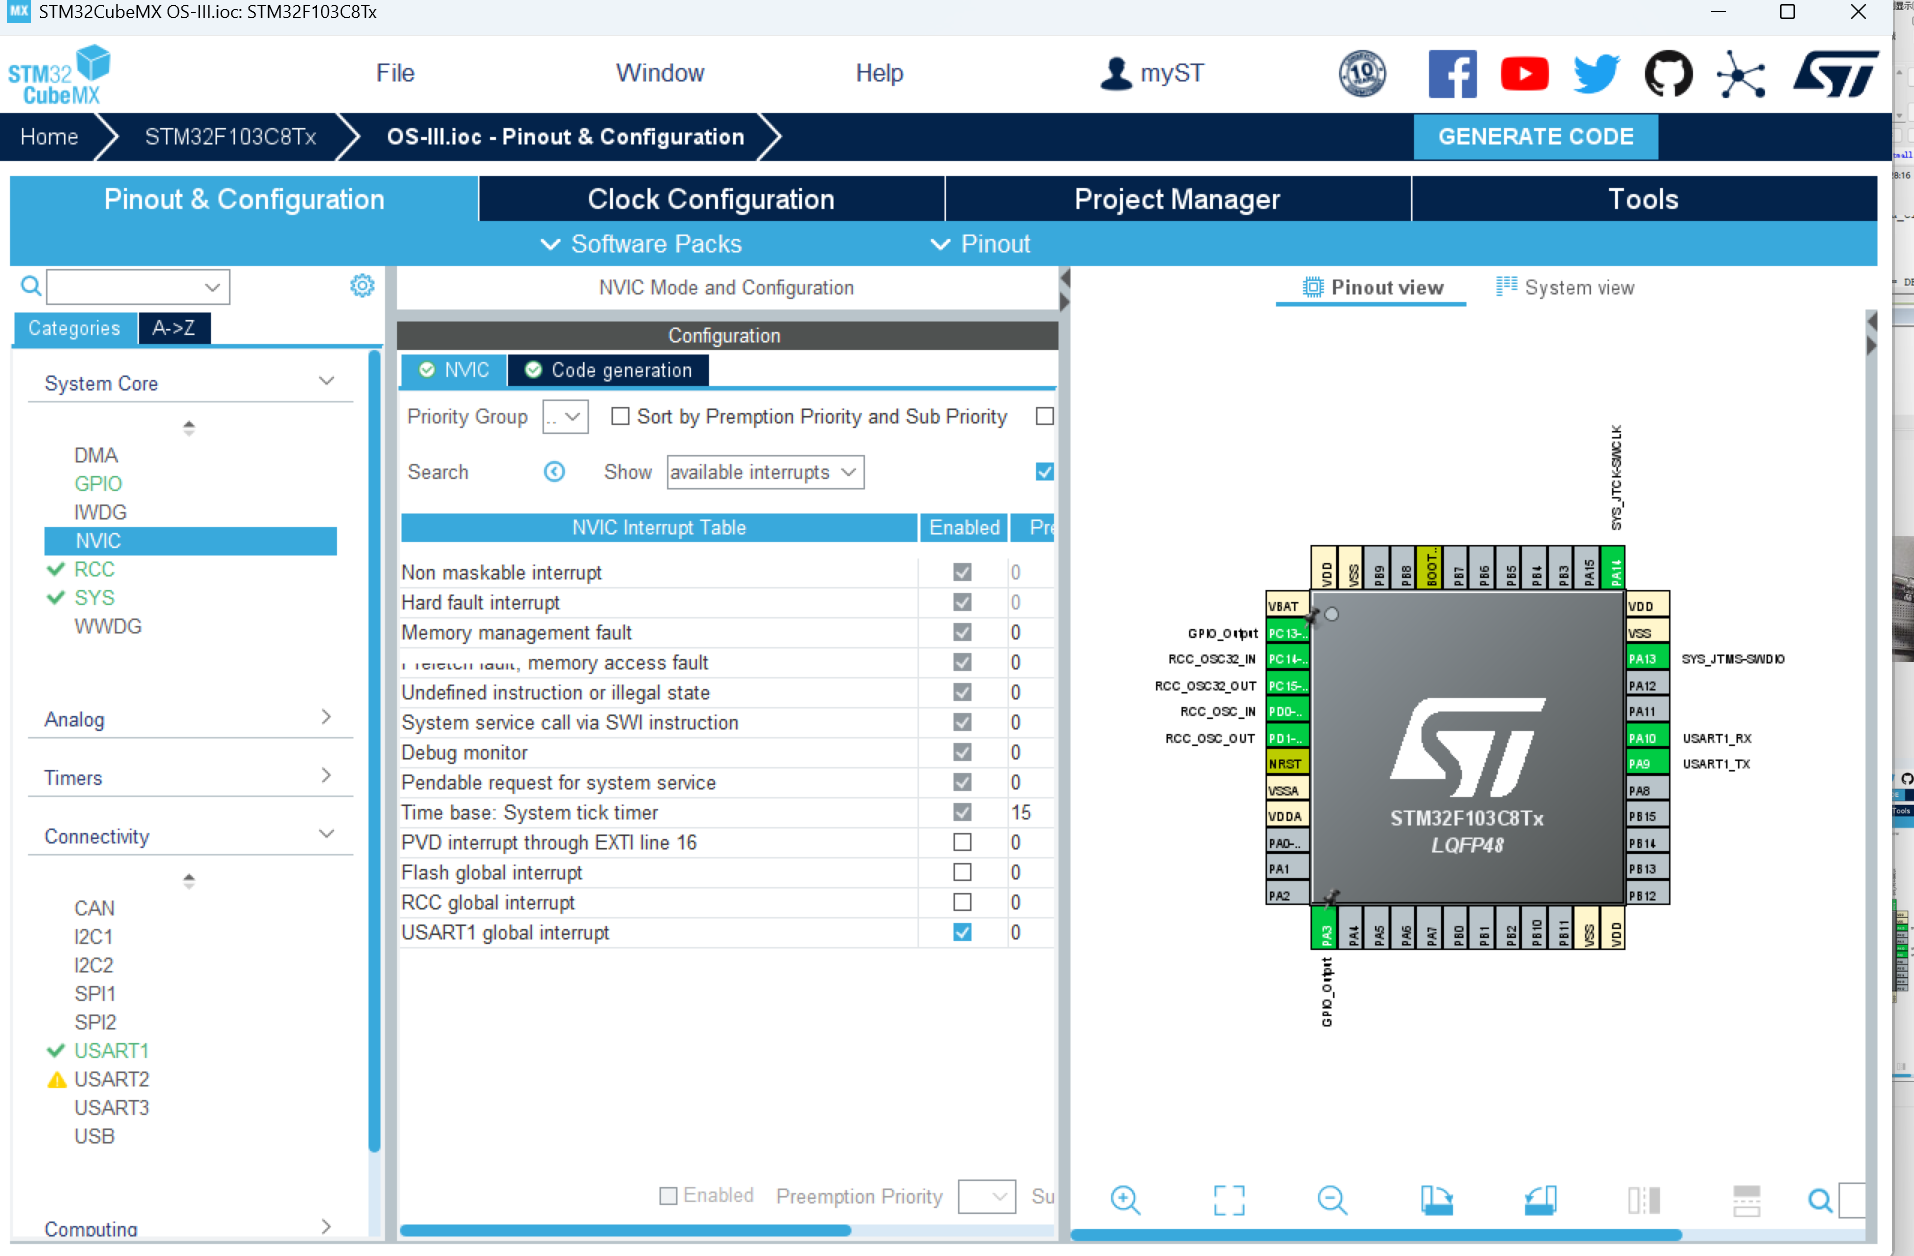
Task: Click the PA13 pin on the chip
Action: pyautogui.click(x=1647, y=659)
